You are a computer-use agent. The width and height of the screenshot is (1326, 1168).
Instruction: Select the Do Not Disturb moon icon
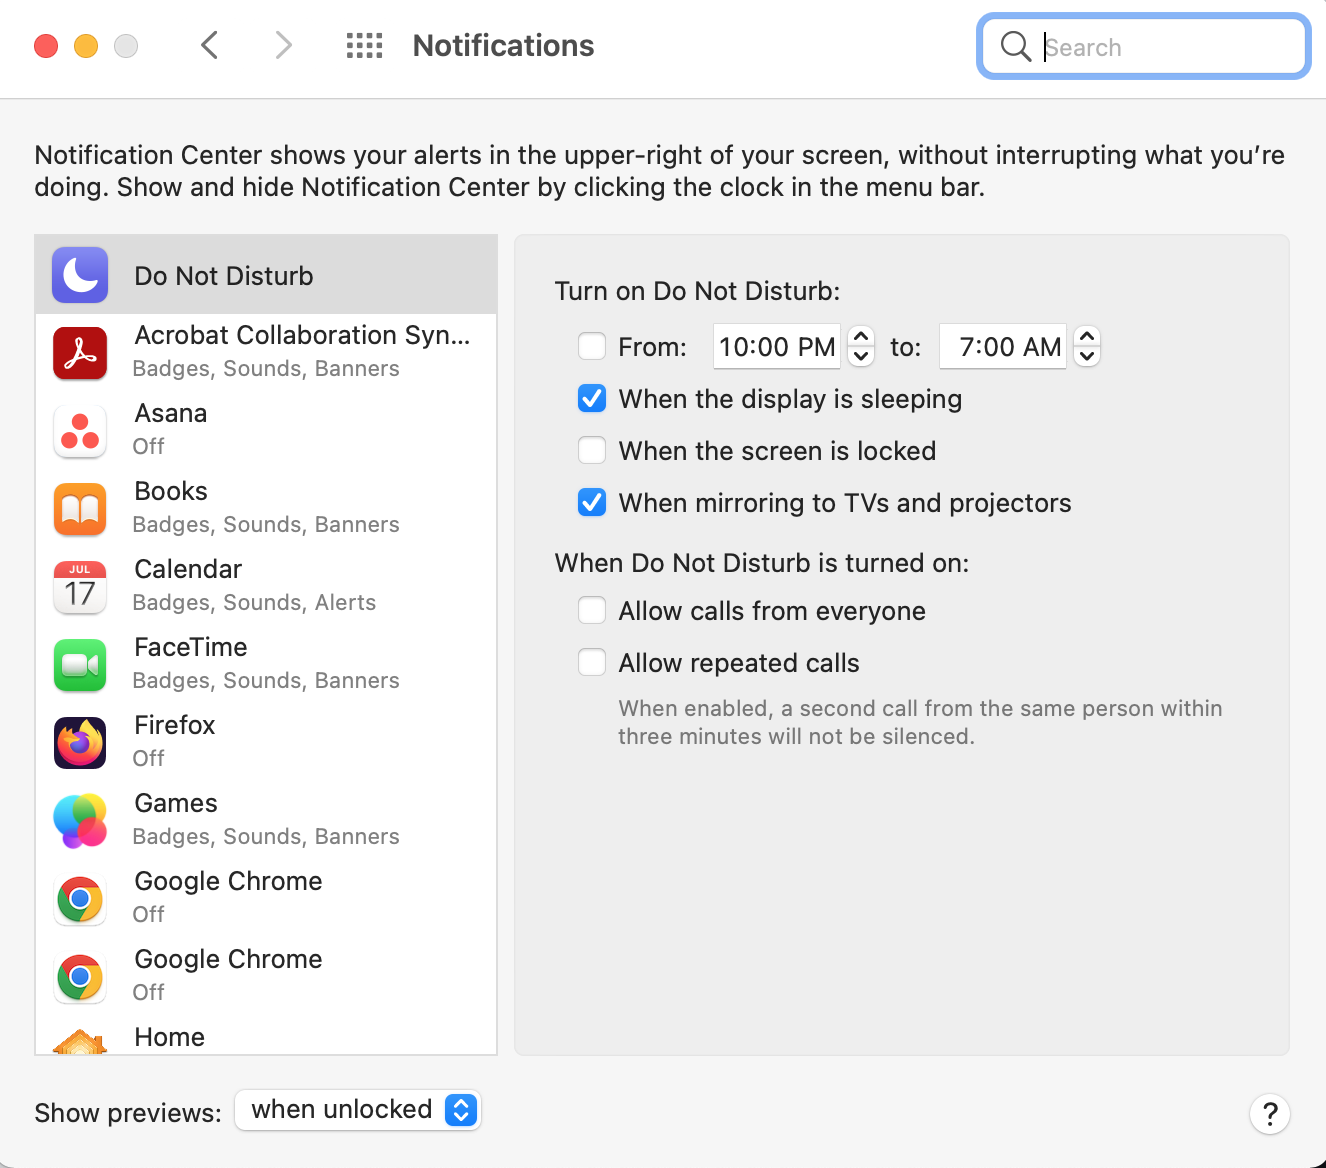tap(79, 275)
